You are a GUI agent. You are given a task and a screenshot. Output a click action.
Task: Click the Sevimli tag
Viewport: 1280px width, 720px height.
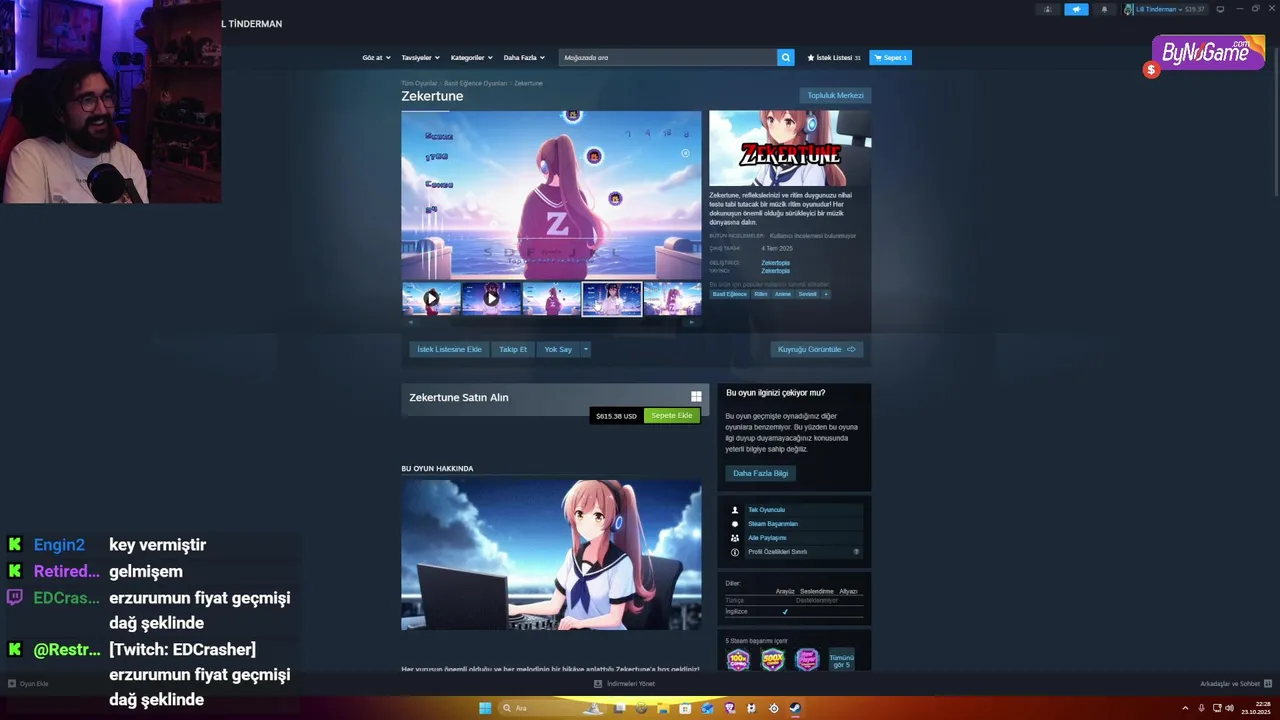point(807,294)
